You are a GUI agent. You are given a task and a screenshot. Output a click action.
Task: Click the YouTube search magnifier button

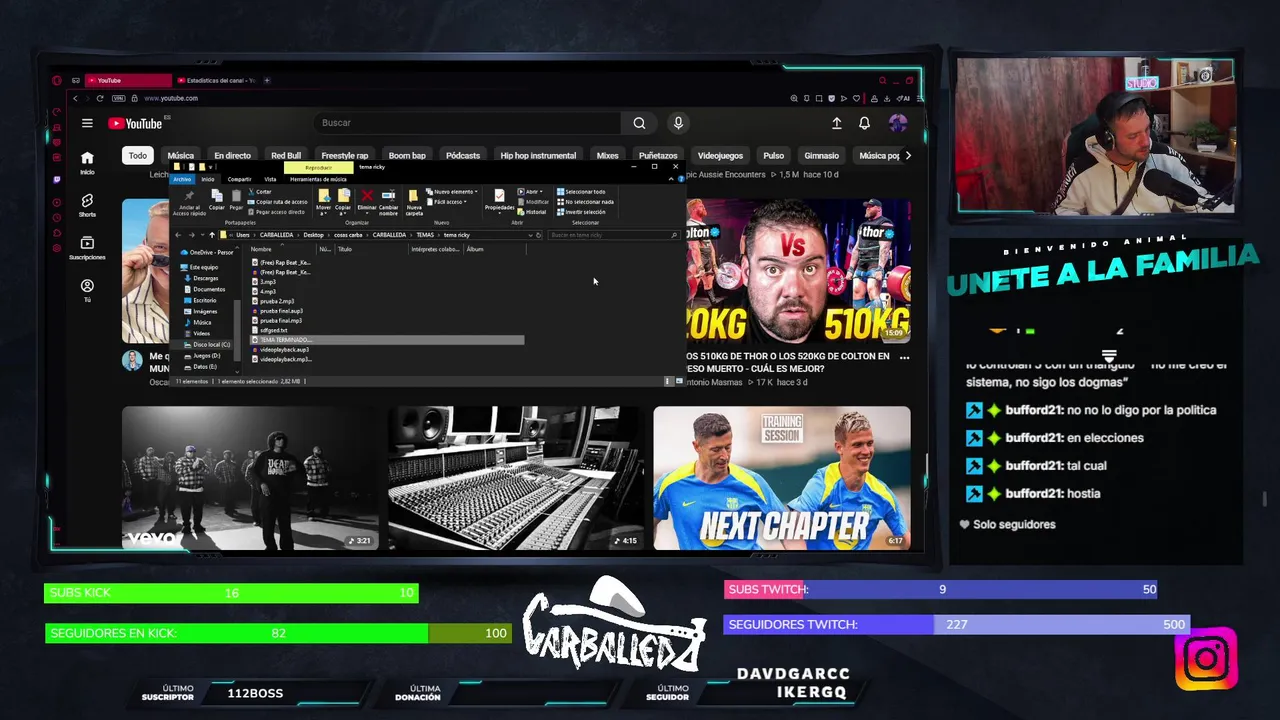pyautogui.click(x=639, y=123)
